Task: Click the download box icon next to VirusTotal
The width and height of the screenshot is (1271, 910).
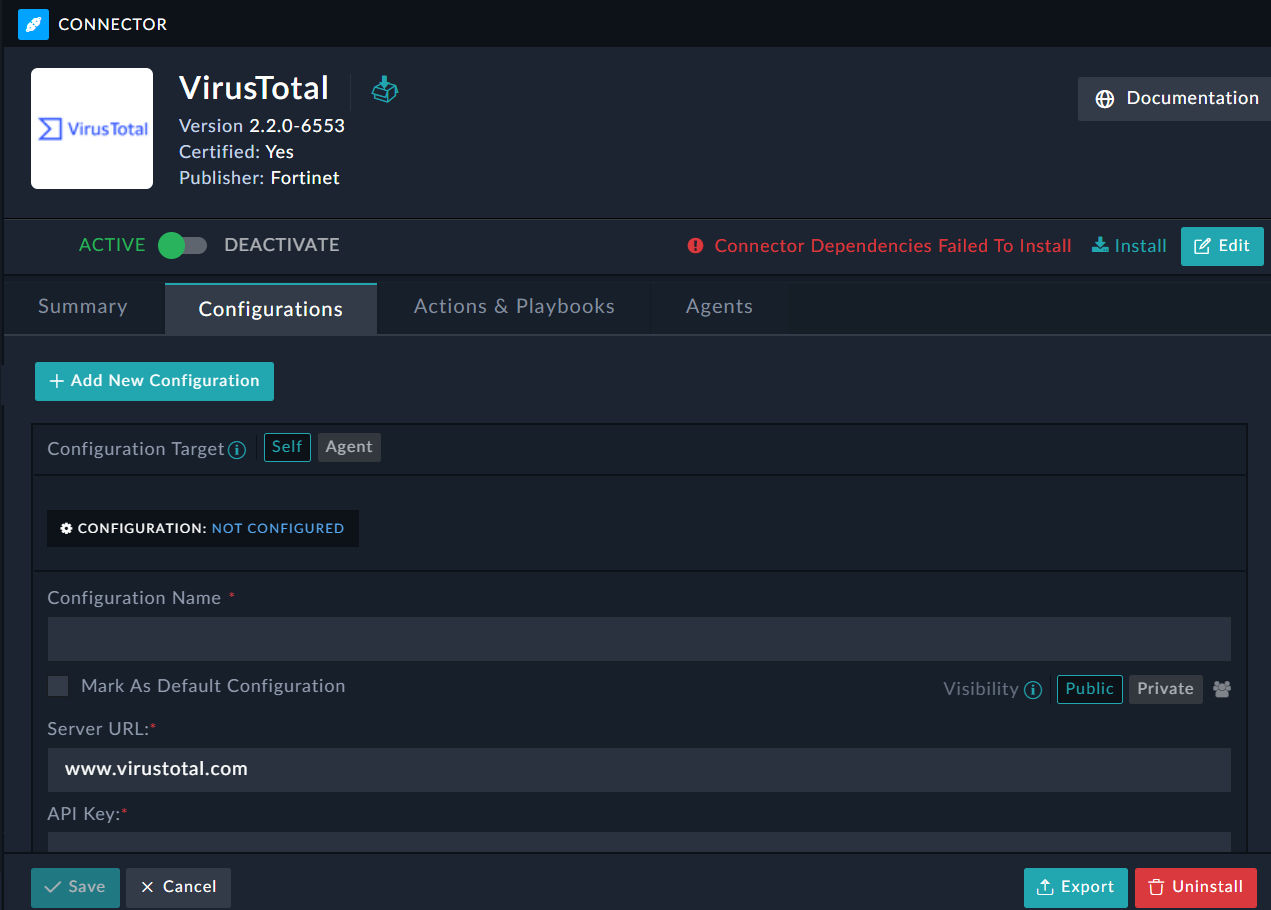Action: (385, 89)
